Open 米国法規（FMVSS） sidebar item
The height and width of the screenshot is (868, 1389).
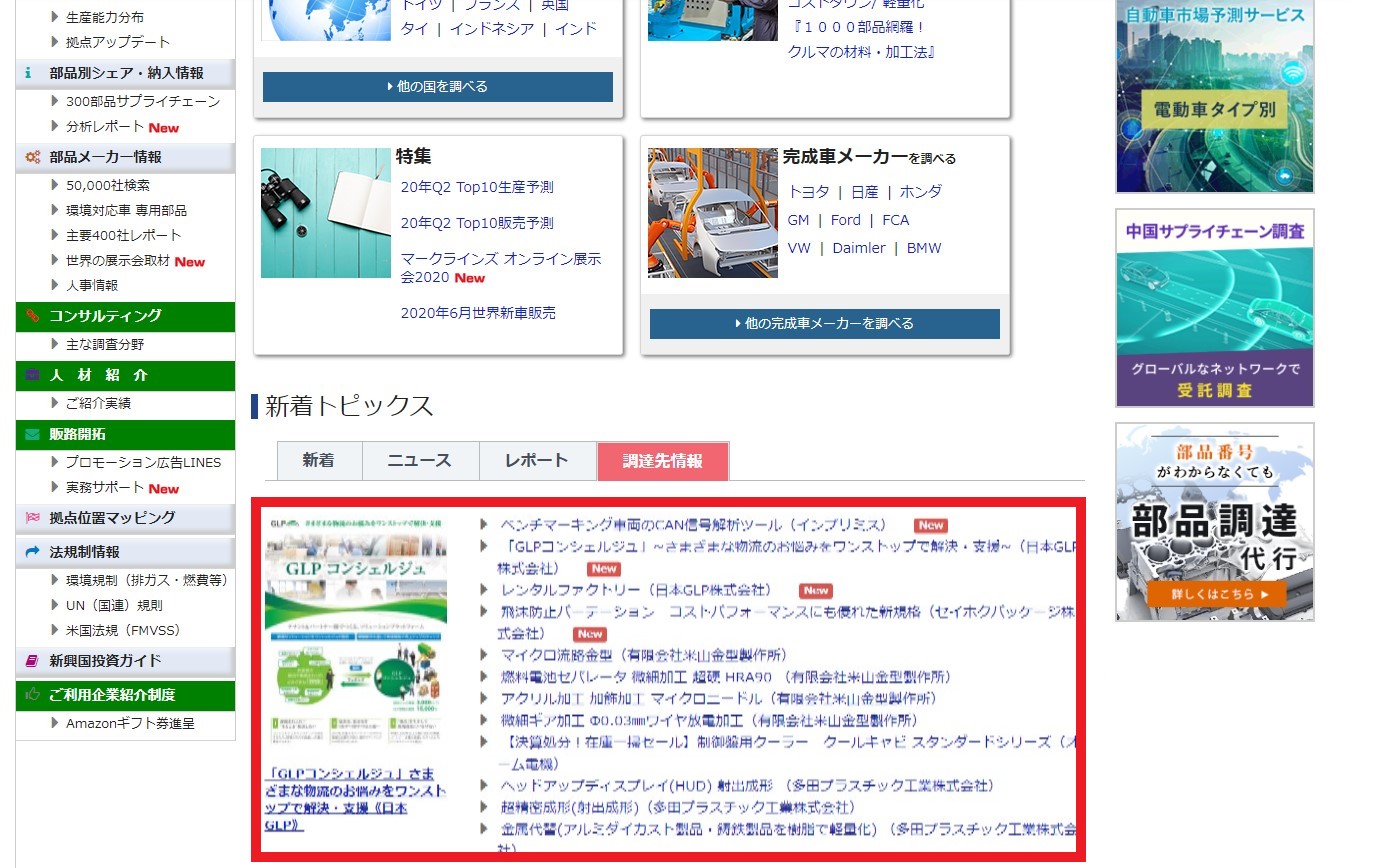(126, 630)
